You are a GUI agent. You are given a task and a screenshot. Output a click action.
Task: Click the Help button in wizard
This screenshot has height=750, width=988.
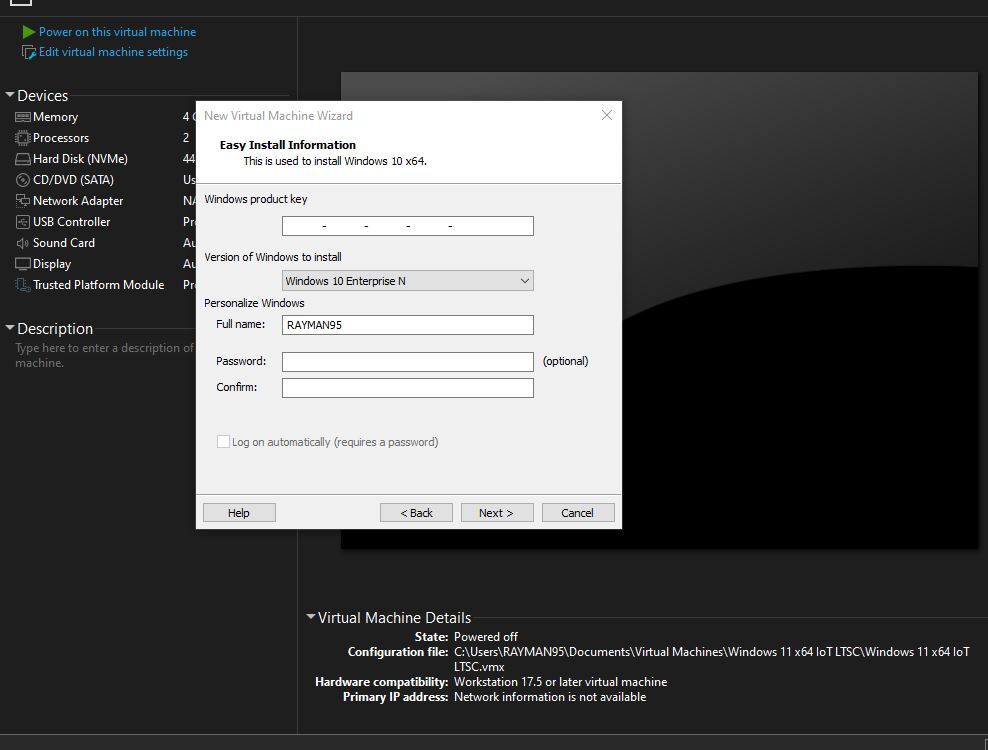[x=239, y=513]
